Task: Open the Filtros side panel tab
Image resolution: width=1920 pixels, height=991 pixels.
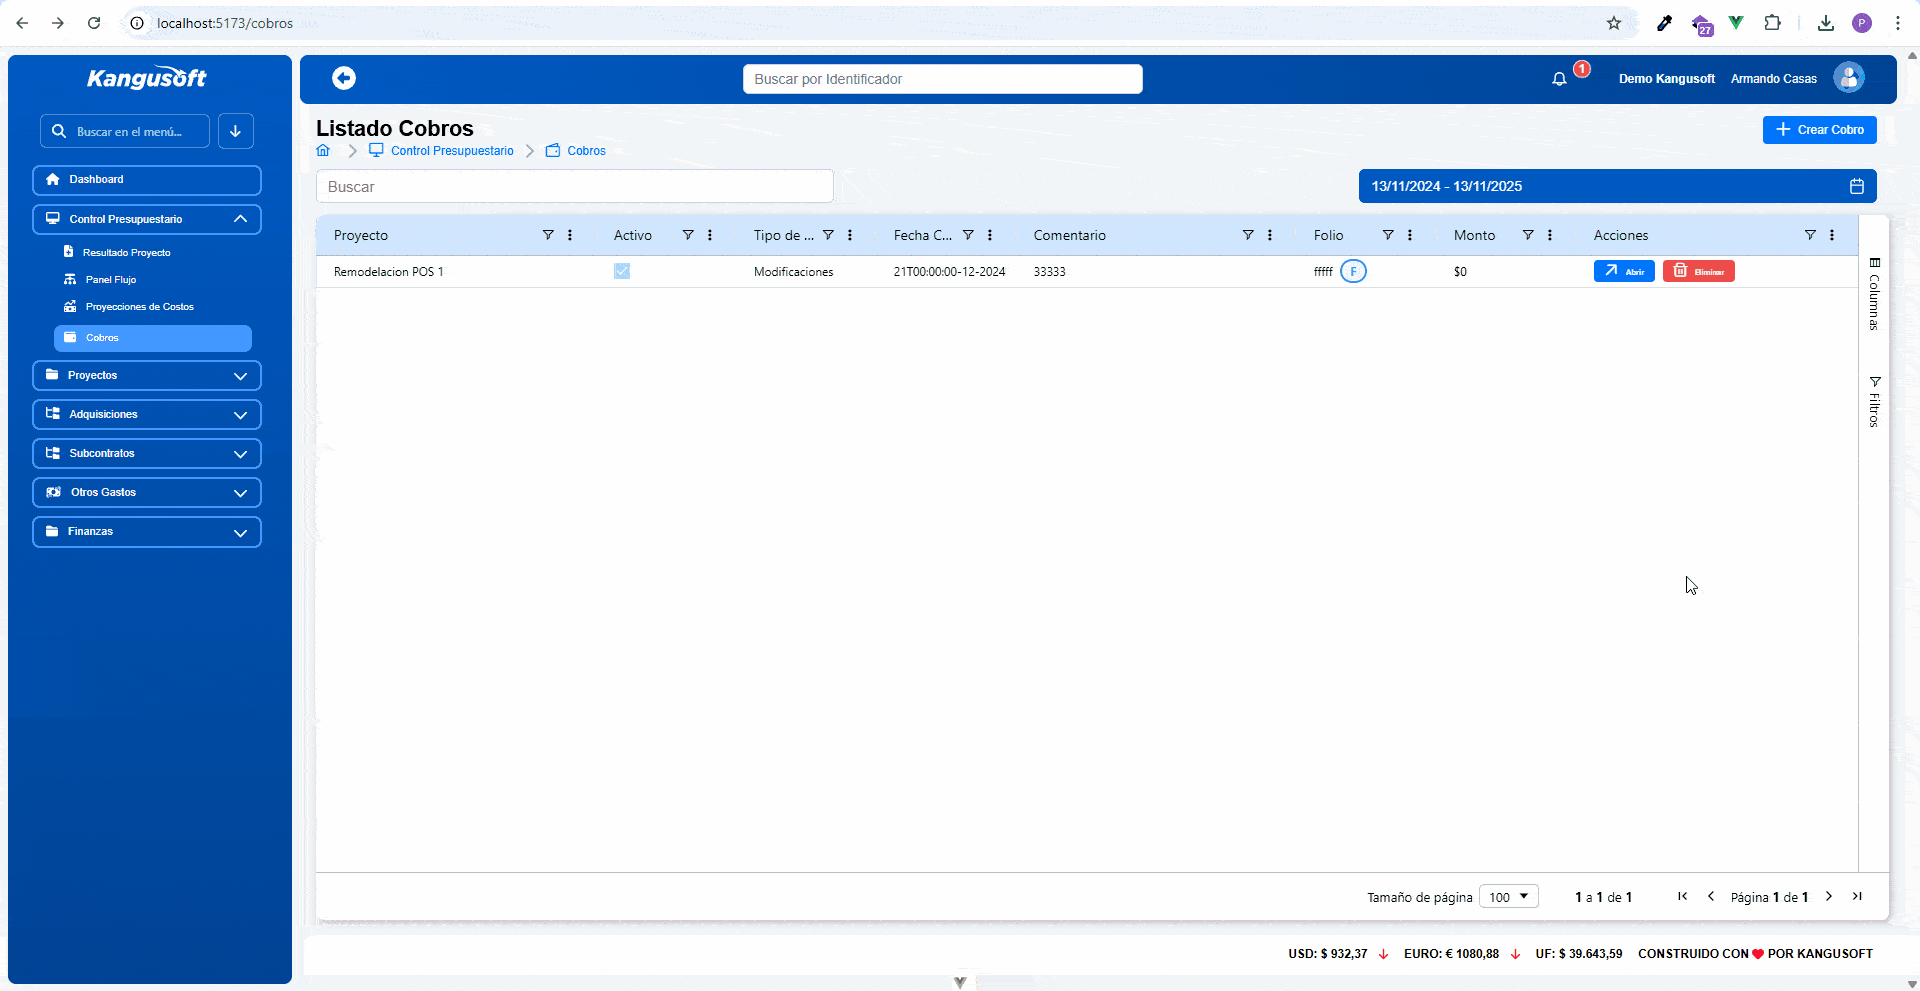Action: 1874,402
